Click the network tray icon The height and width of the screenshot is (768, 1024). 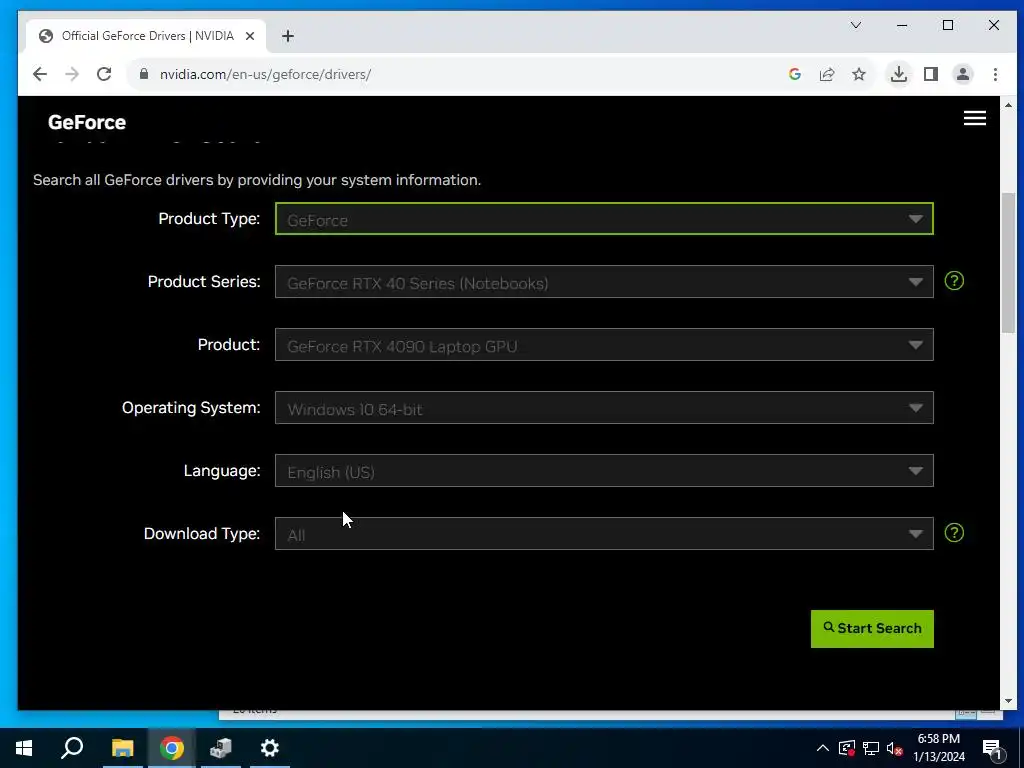click(871, 748)
